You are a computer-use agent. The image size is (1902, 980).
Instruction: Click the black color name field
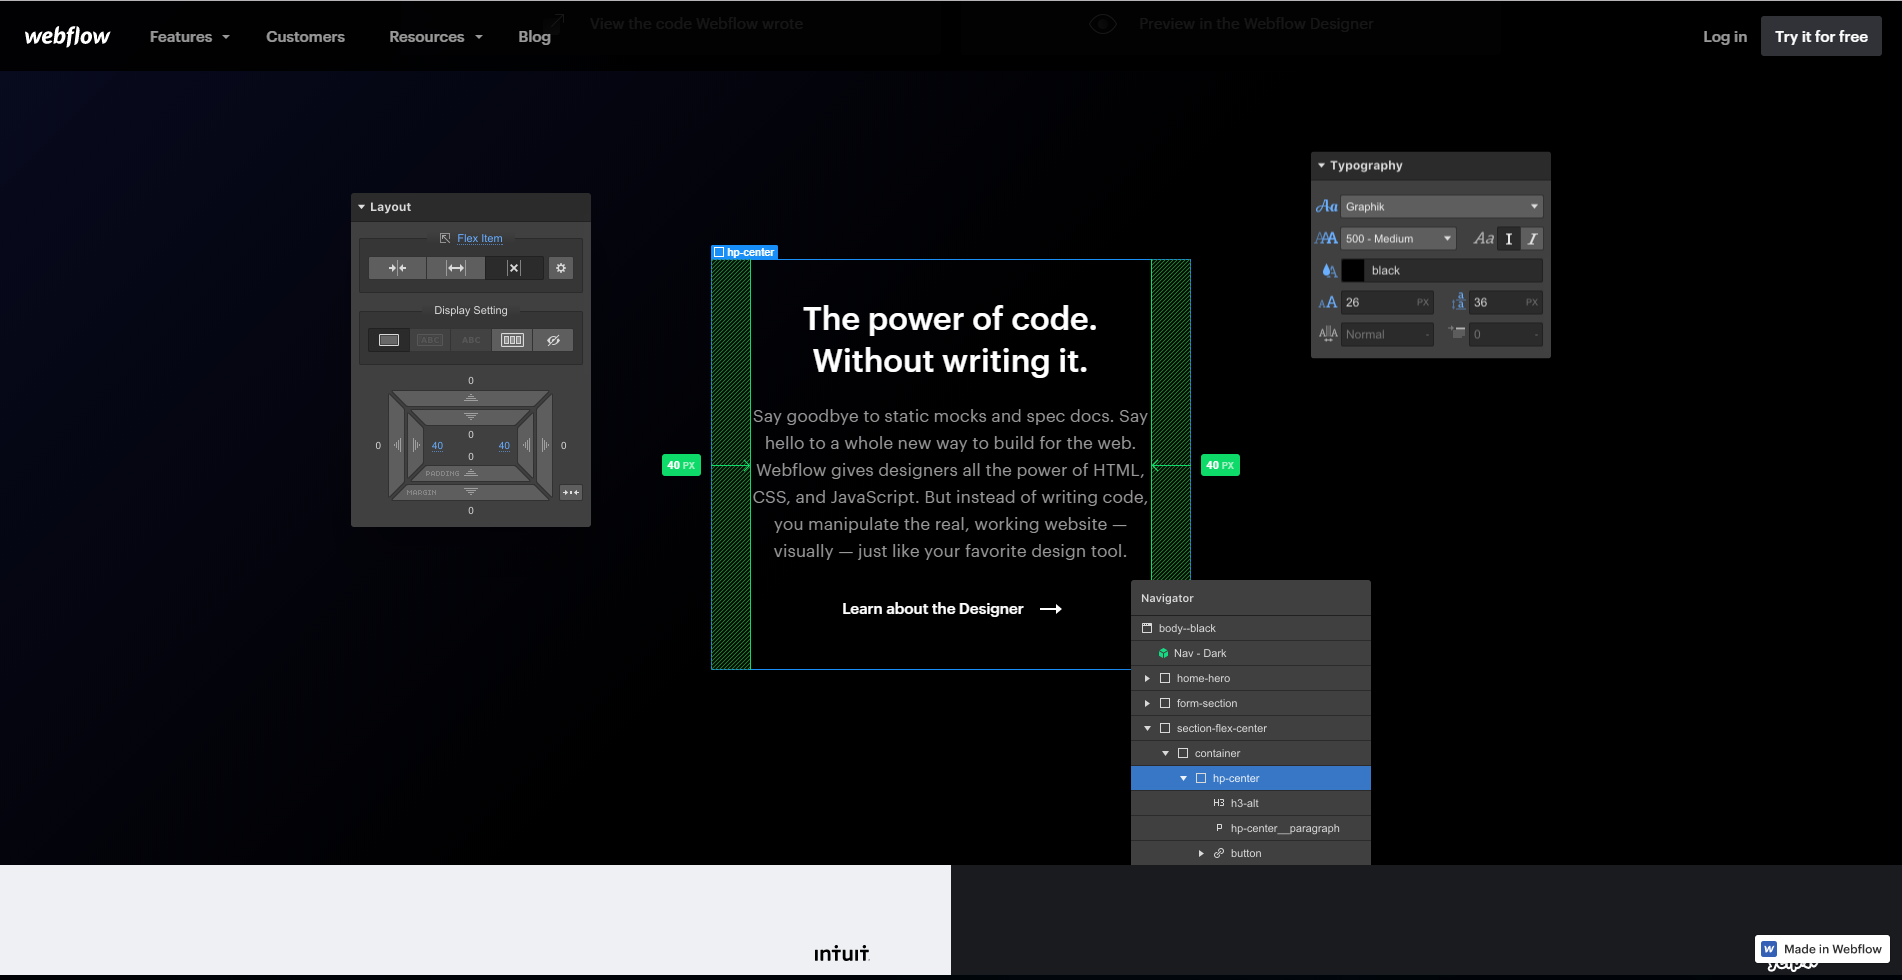pos(1455,271)
